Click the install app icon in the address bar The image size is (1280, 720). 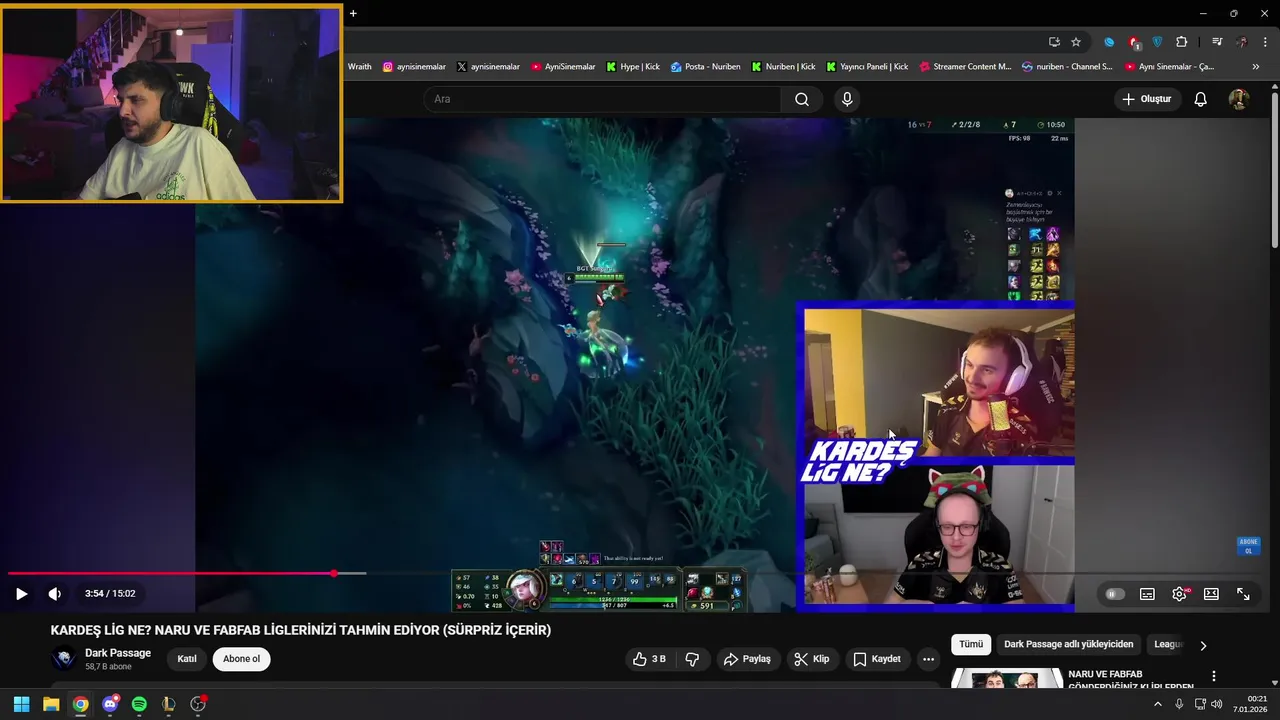pos(1054,42)
